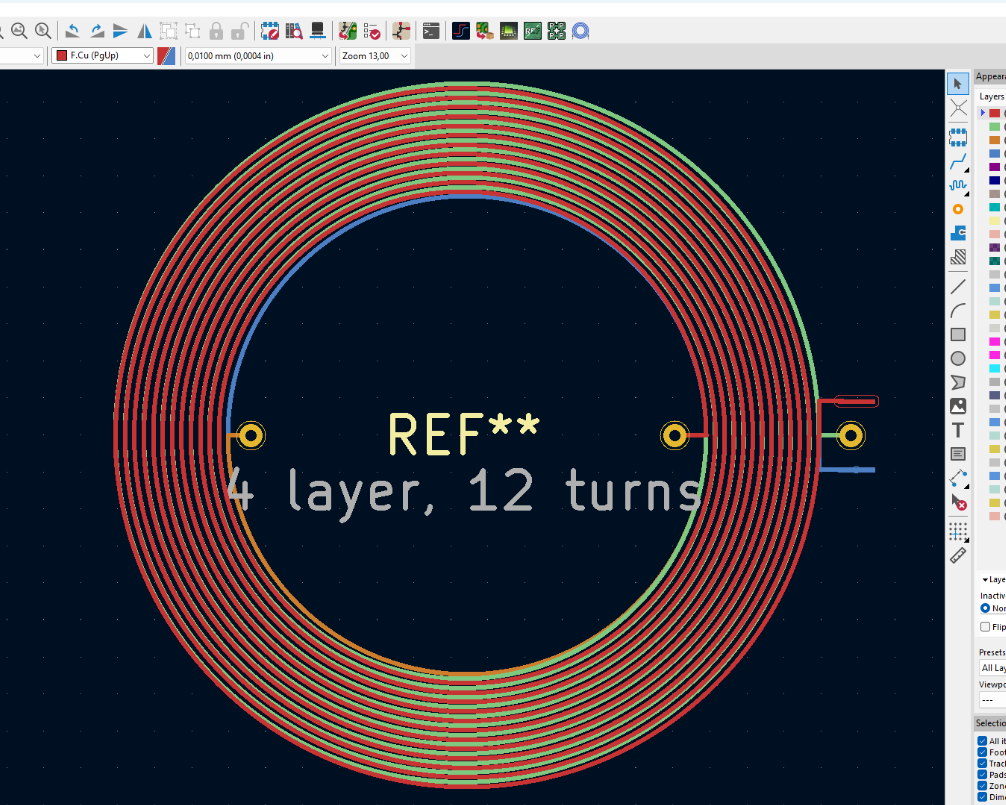Collapse the Layer Display Options expander
The width and height of the screenshot is (1006, 805).
(x=985, y=579)
